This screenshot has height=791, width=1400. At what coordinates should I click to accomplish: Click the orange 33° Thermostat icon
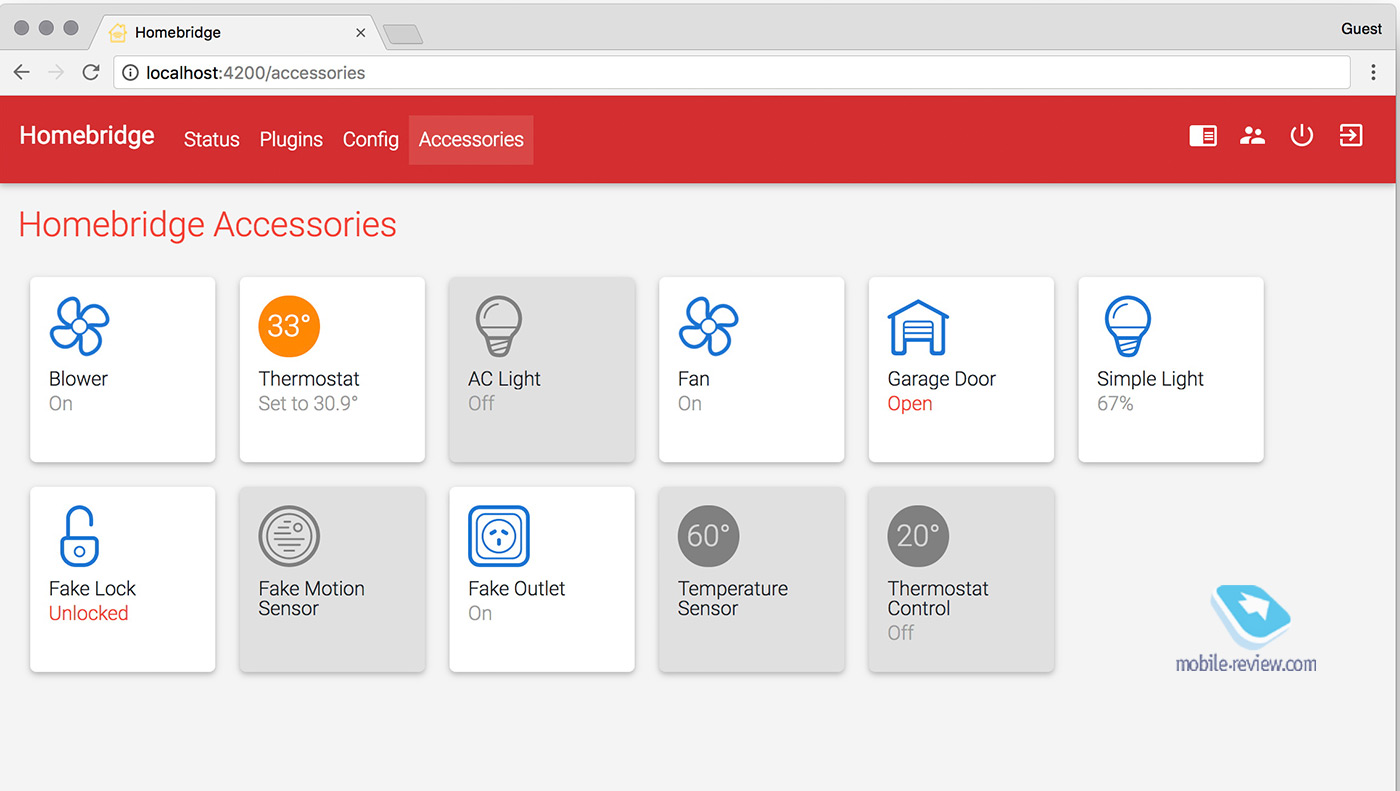click(x=289, y=326)
